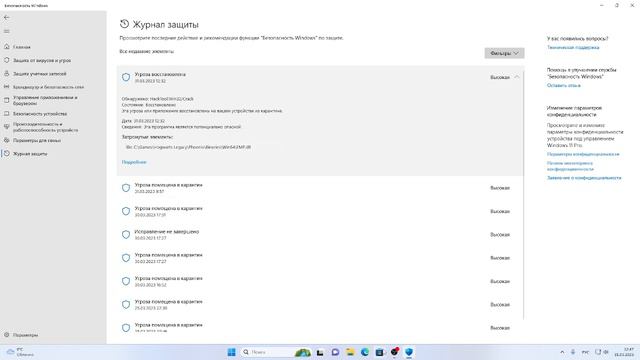This screenshot has height=360, width=640.
Task: Click the app and browser control icon
Action: (7, 100)
